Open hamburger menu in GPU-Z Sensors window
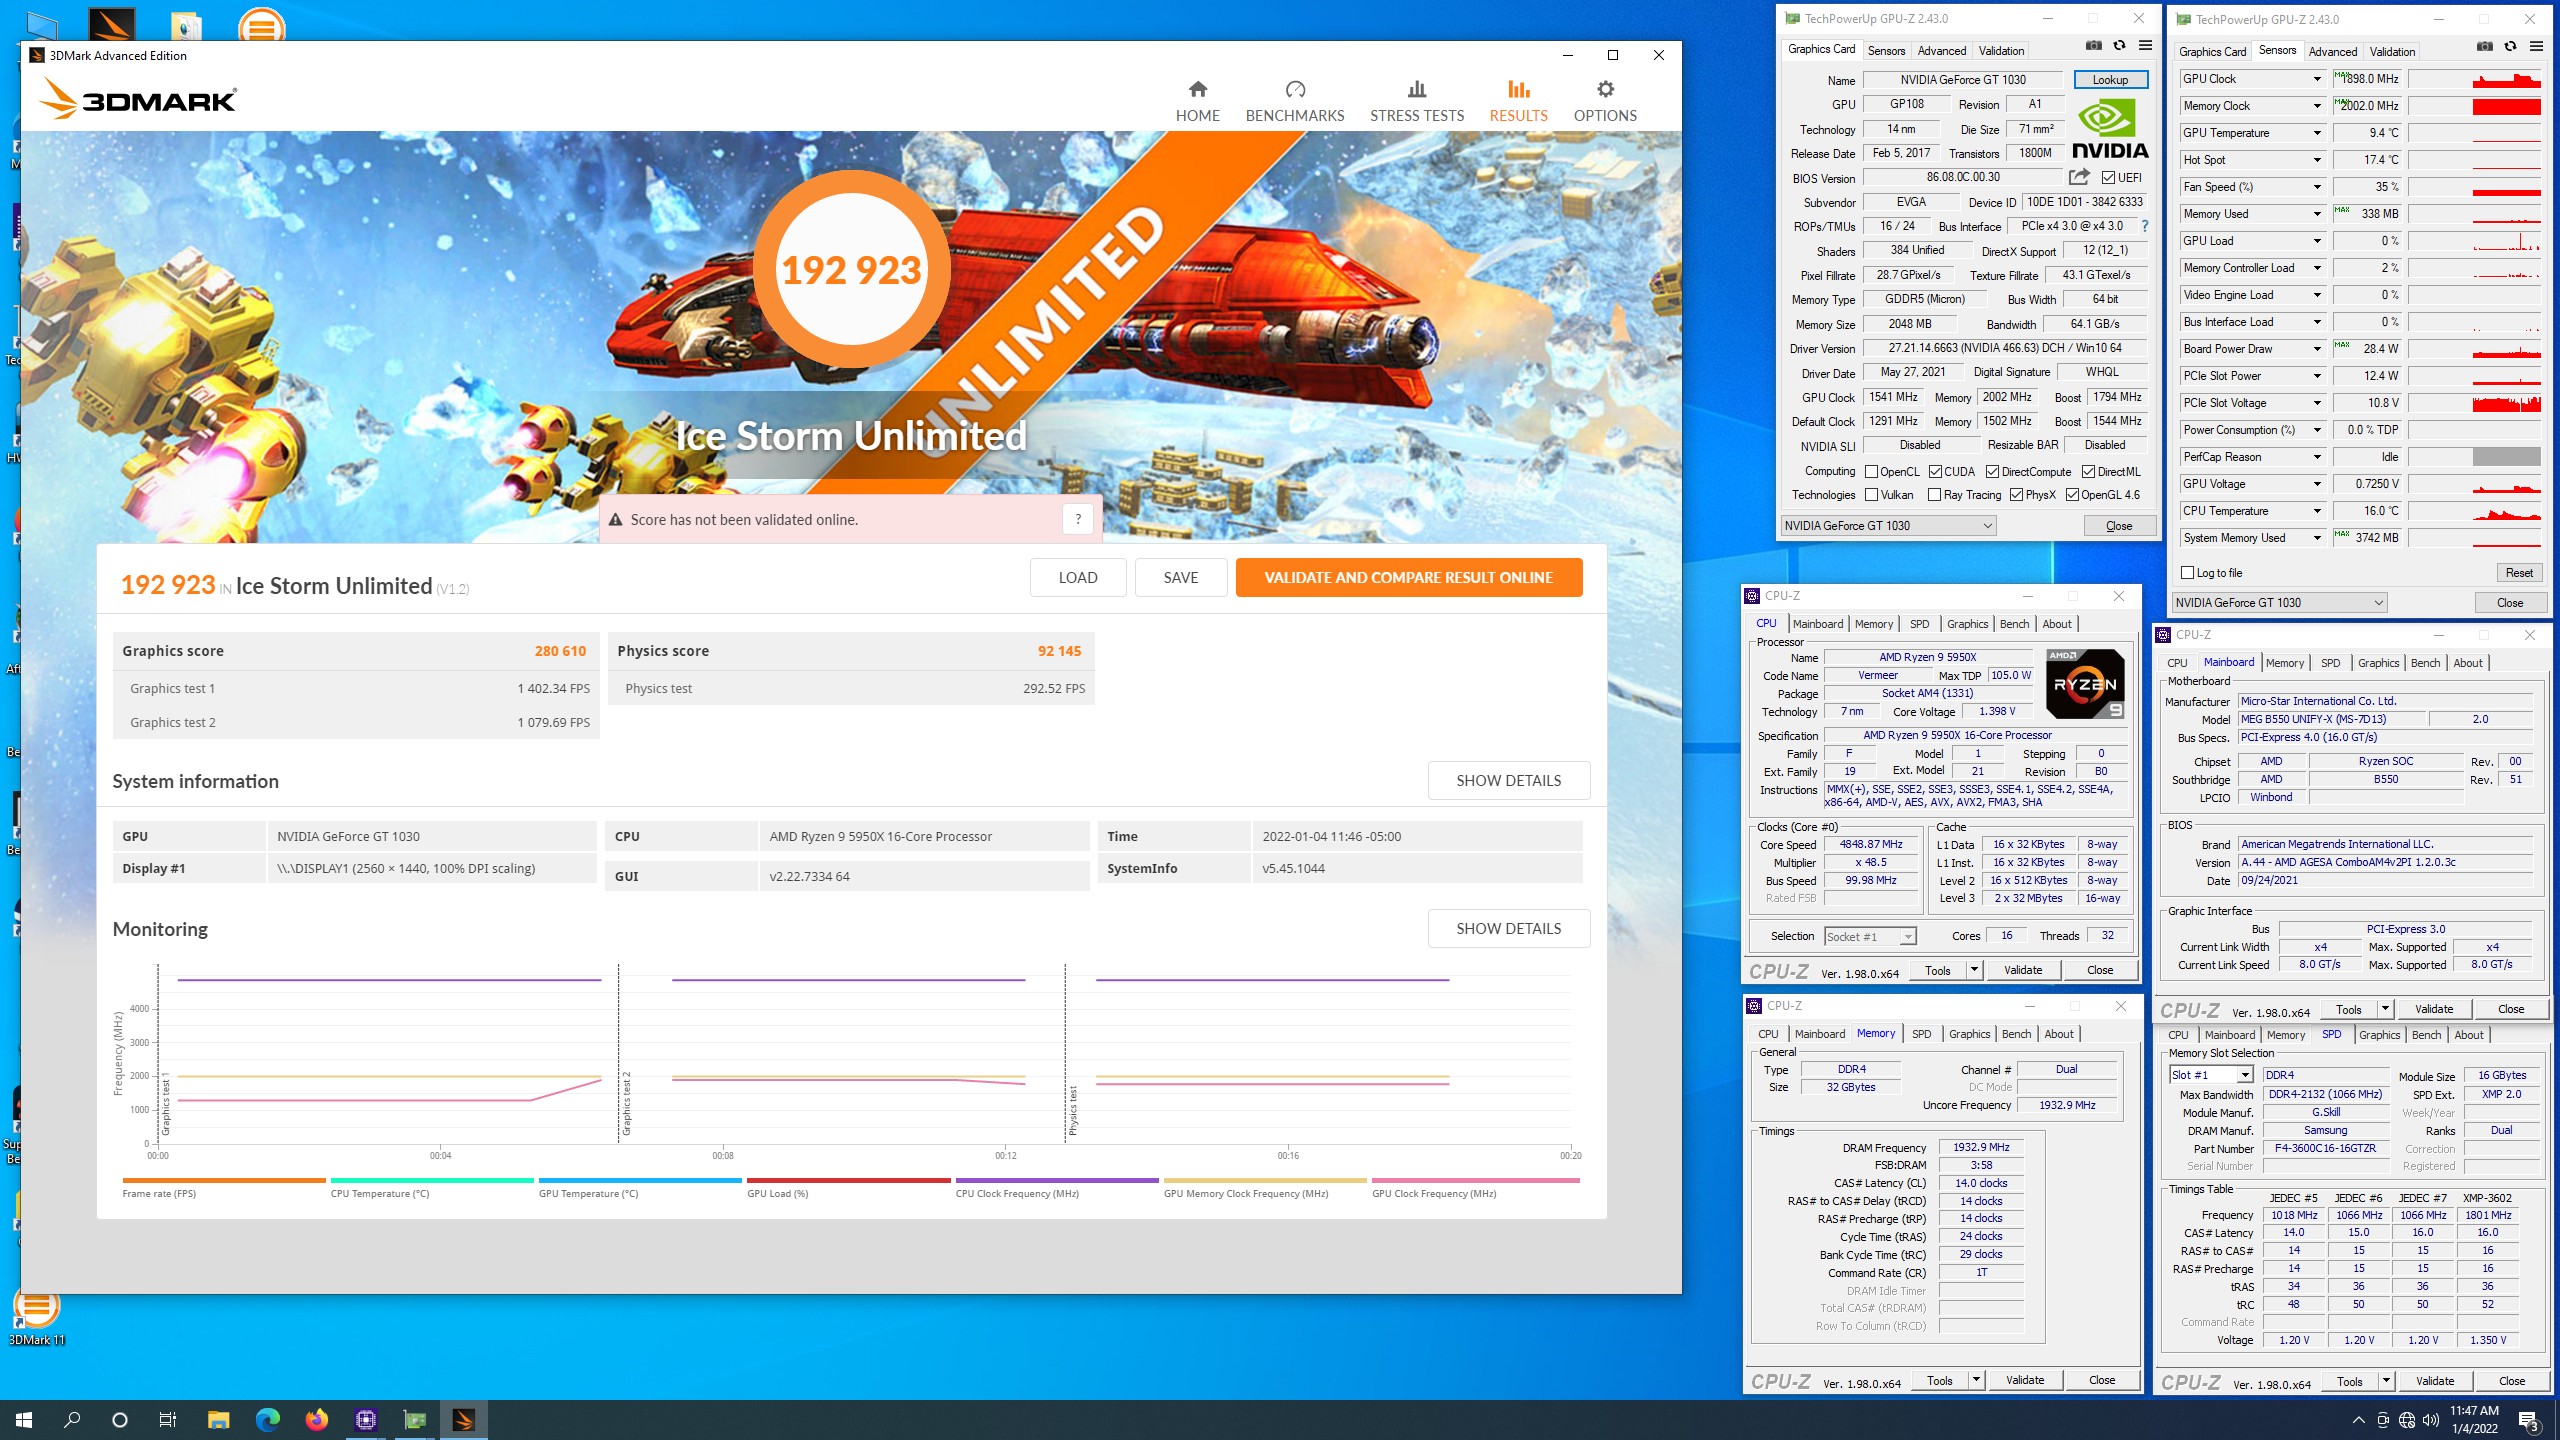 (2536, 46)
